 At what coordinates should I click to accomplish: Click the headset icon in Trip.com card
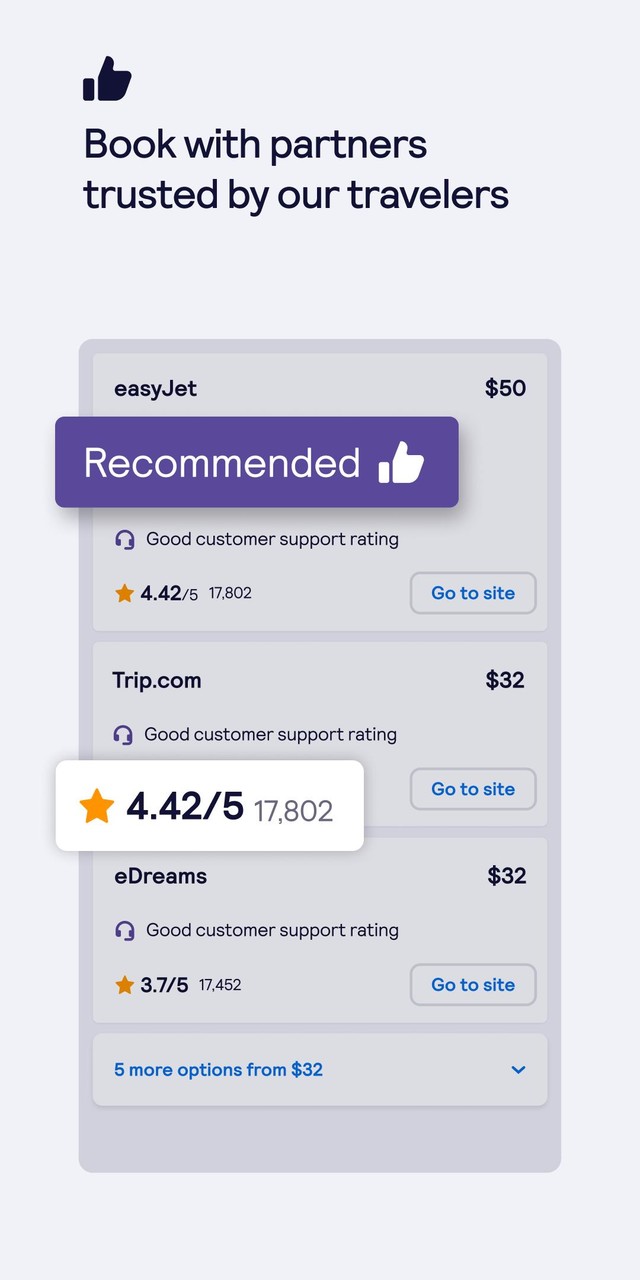coord(123,735)
